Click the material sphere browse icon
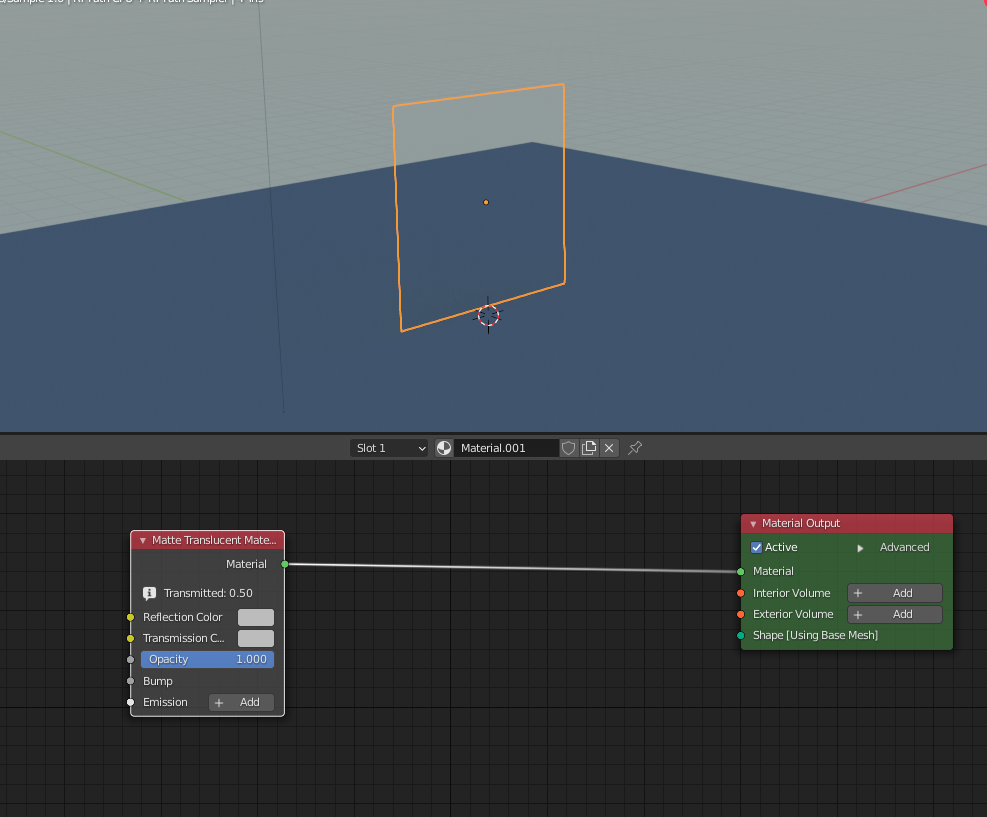This screenshot has width=987, height=817. coord(444,448)
